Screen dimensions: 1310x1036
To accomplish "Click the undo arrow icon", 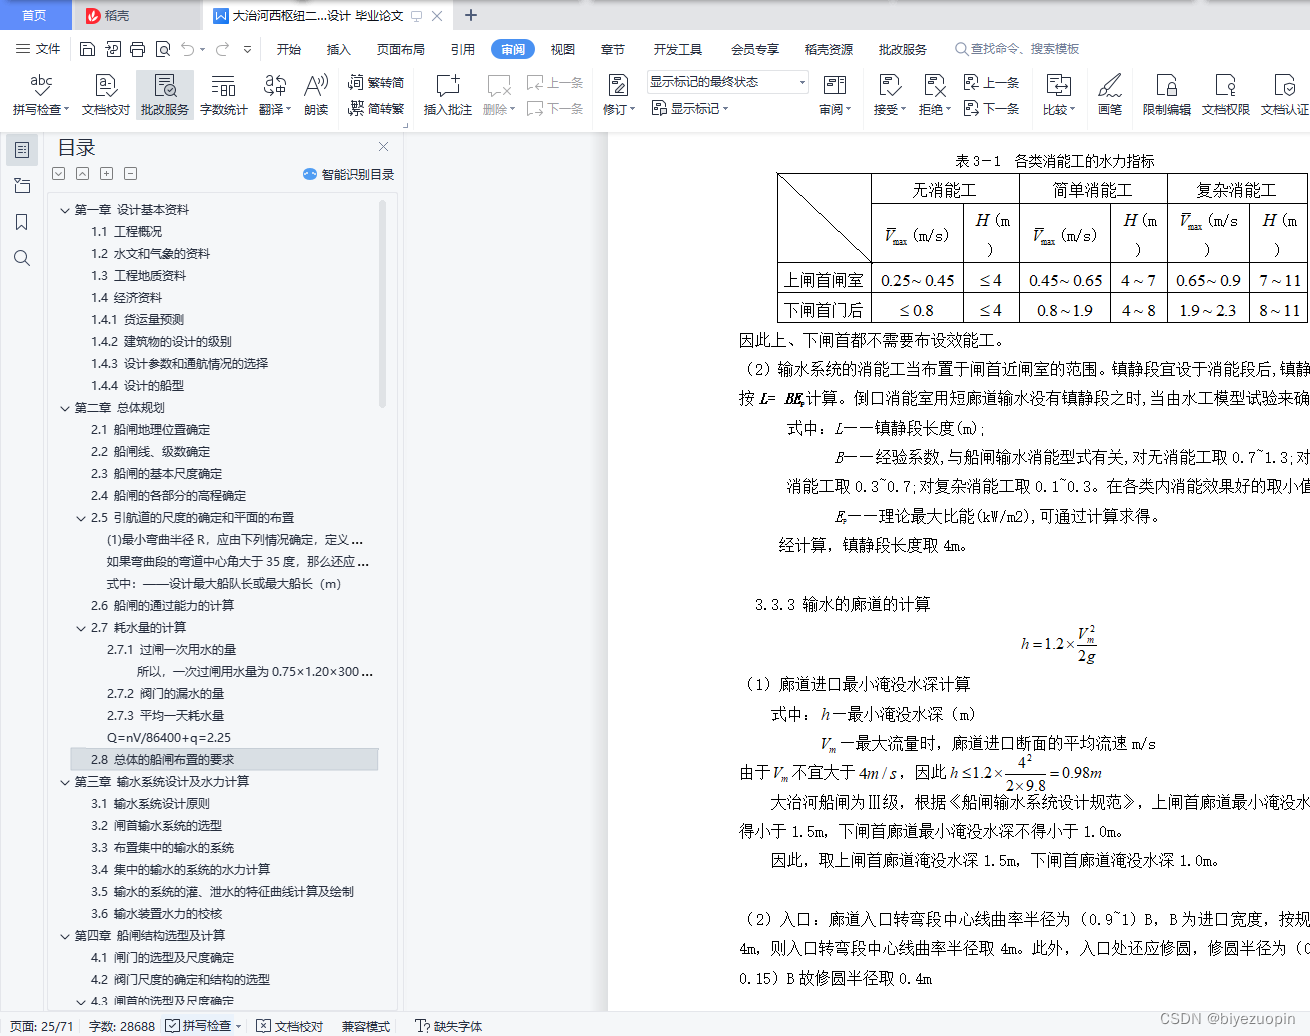I will click(187, 49).
